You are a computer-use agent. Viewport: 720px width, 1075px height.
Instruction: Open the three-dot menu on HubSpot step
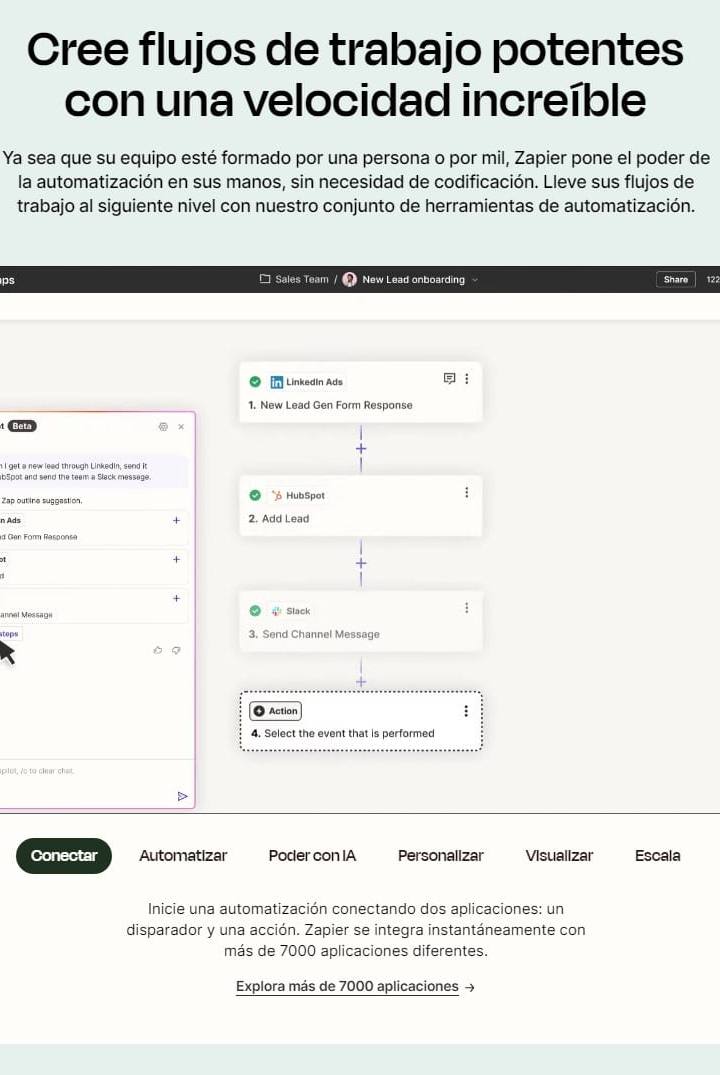tap(467, 492)
